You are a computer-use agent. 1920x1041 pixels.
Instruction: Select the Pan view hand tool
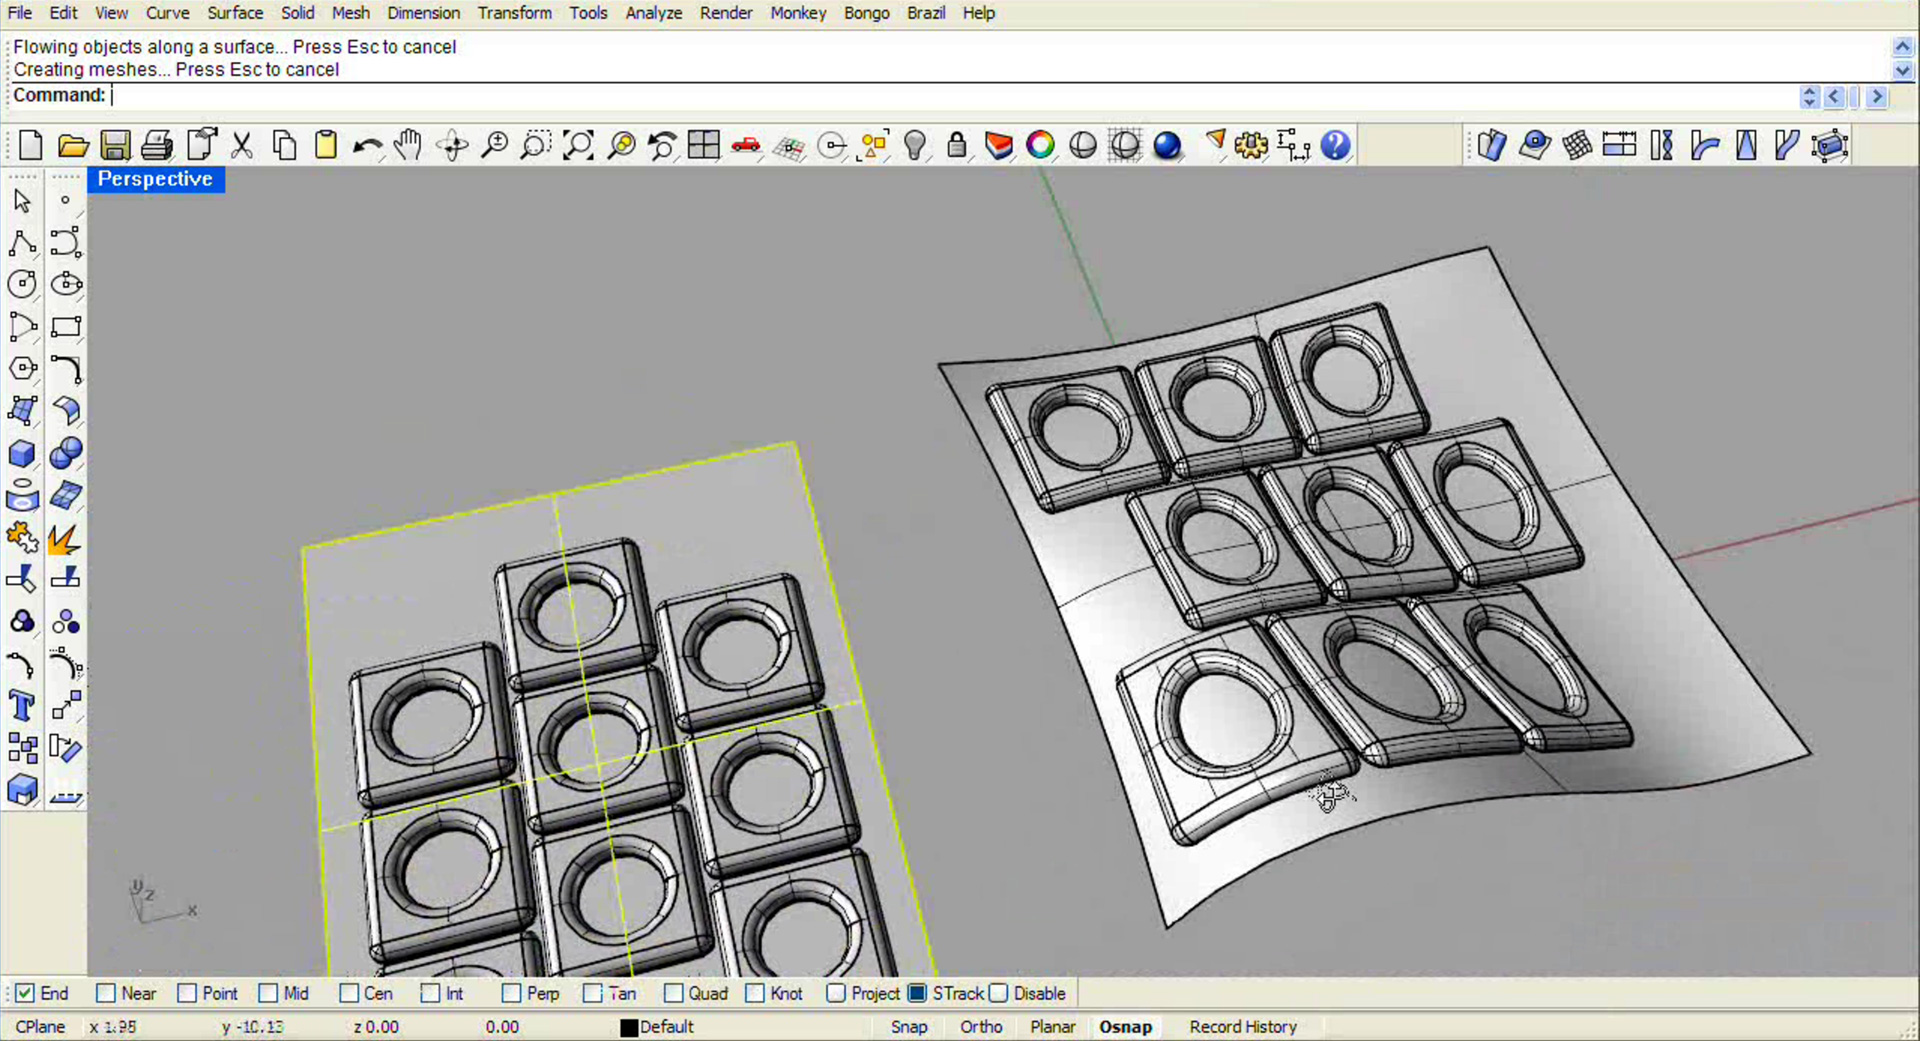click(407, 146)
